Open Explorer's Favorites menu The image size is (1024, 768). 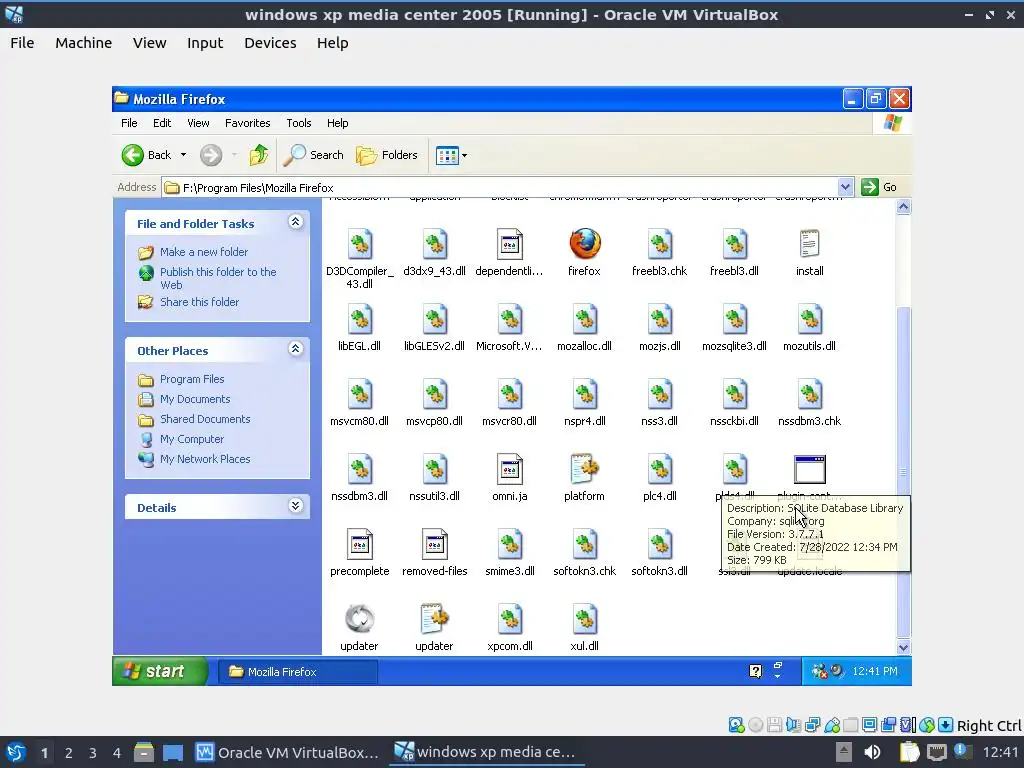tap(248, 123)
